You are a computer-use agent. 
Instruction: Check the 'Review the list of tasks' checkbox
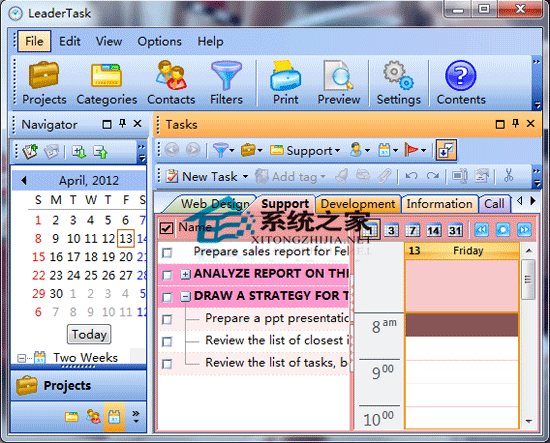point(167,364)
